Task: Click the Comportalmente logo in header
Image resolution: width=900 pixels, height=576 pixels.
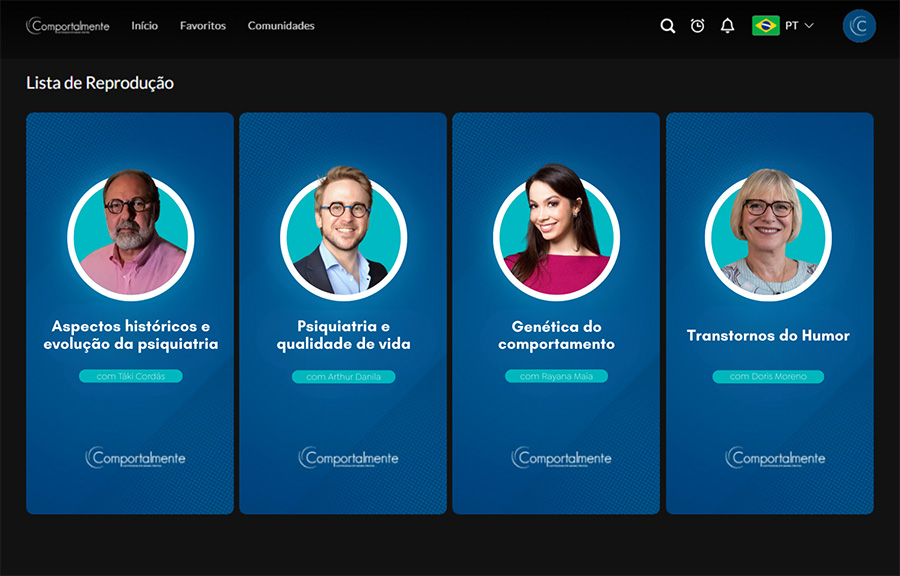Action: pos(68,26)
